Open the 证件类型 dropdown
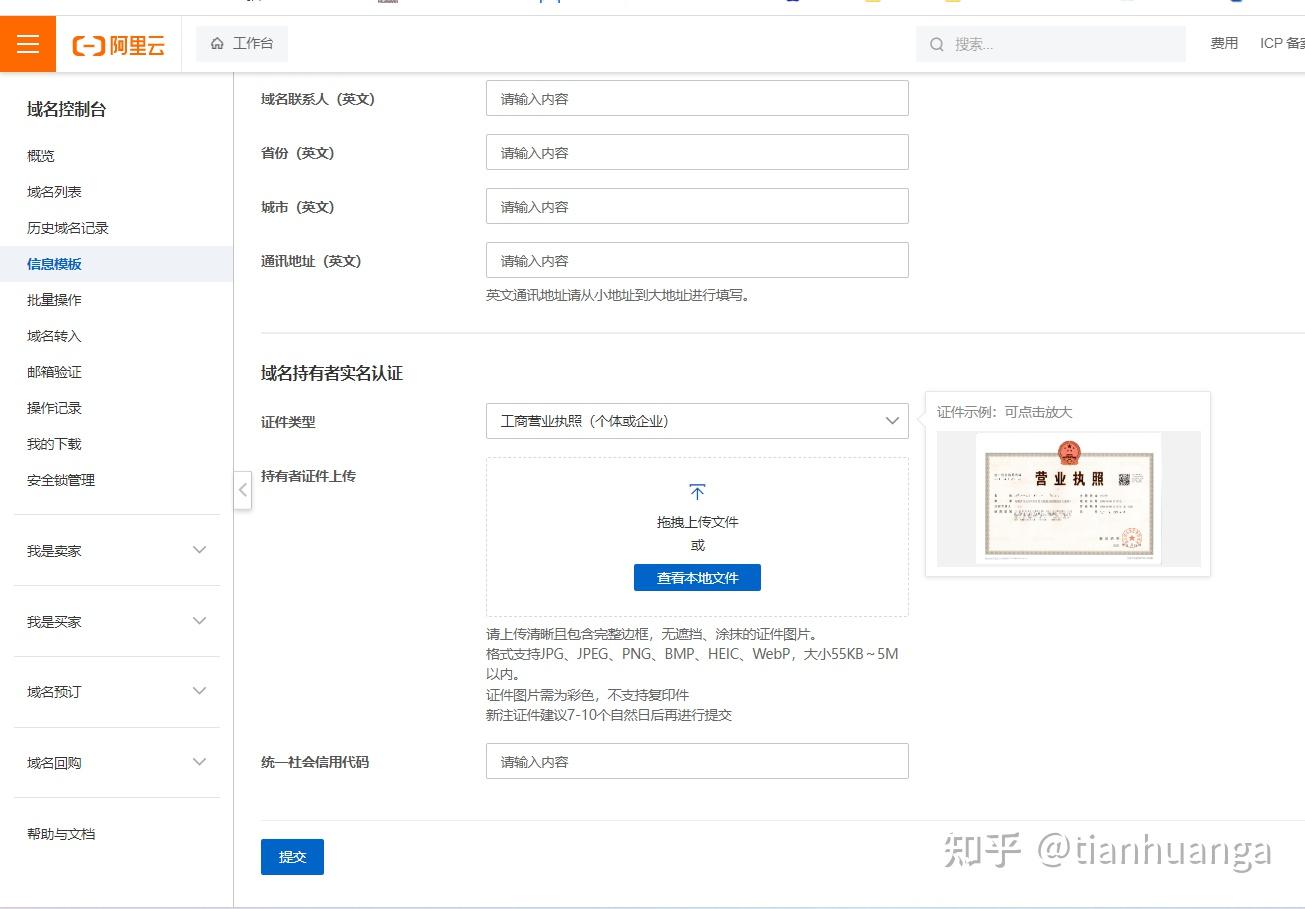The image size is (1305, 909). point(697,421)
